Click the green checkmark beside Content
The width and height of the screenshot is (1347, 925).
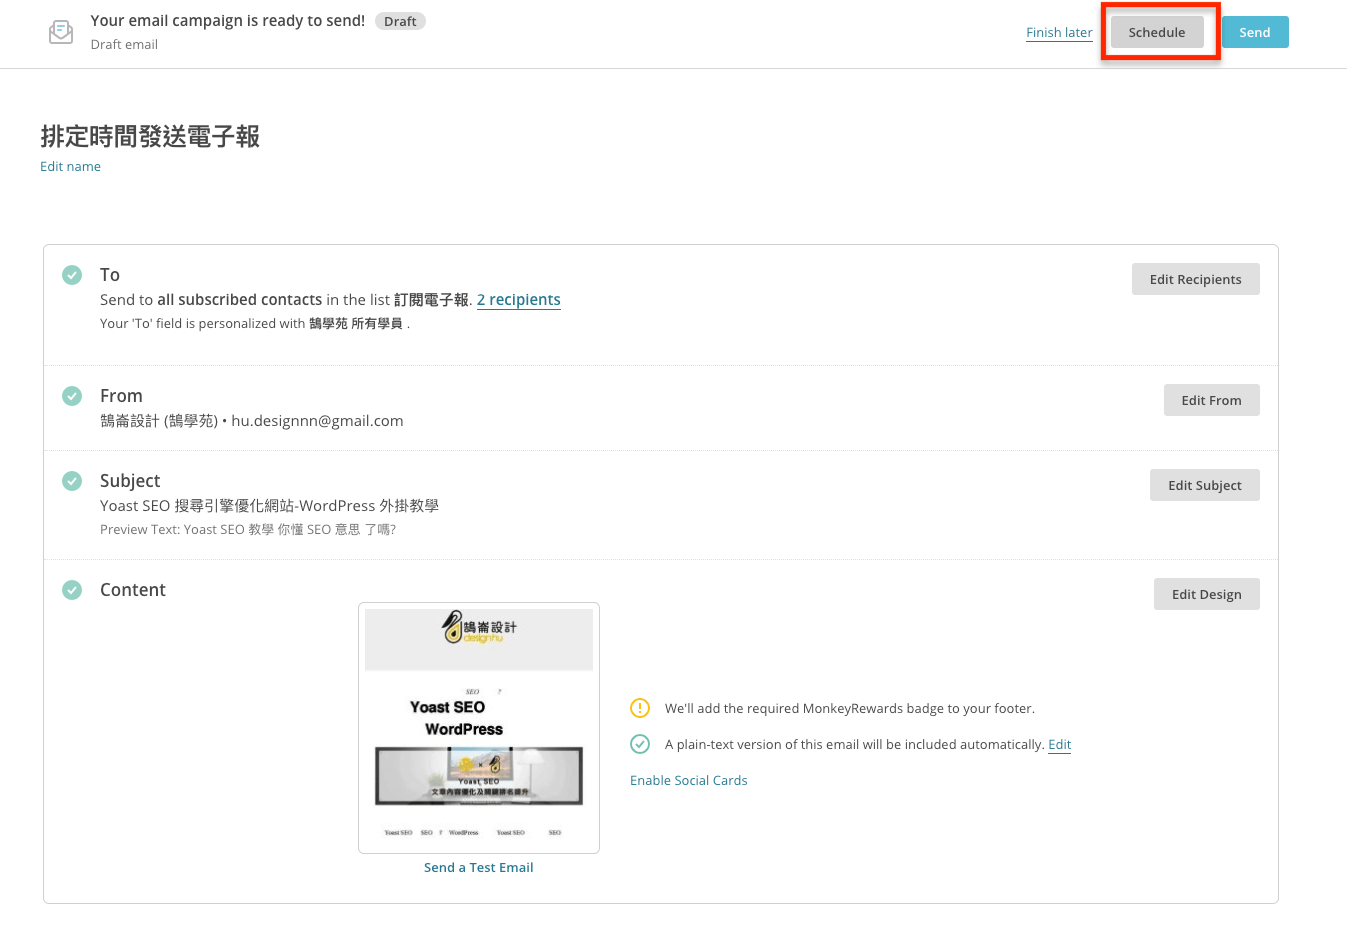coord(72,590)
